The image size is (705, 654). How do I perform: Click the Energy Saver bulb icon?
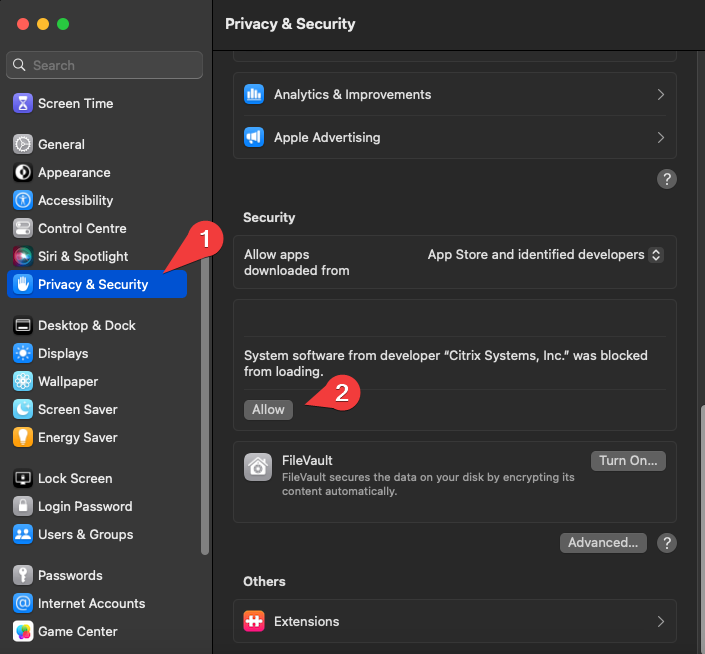click(x=22, y=437)
